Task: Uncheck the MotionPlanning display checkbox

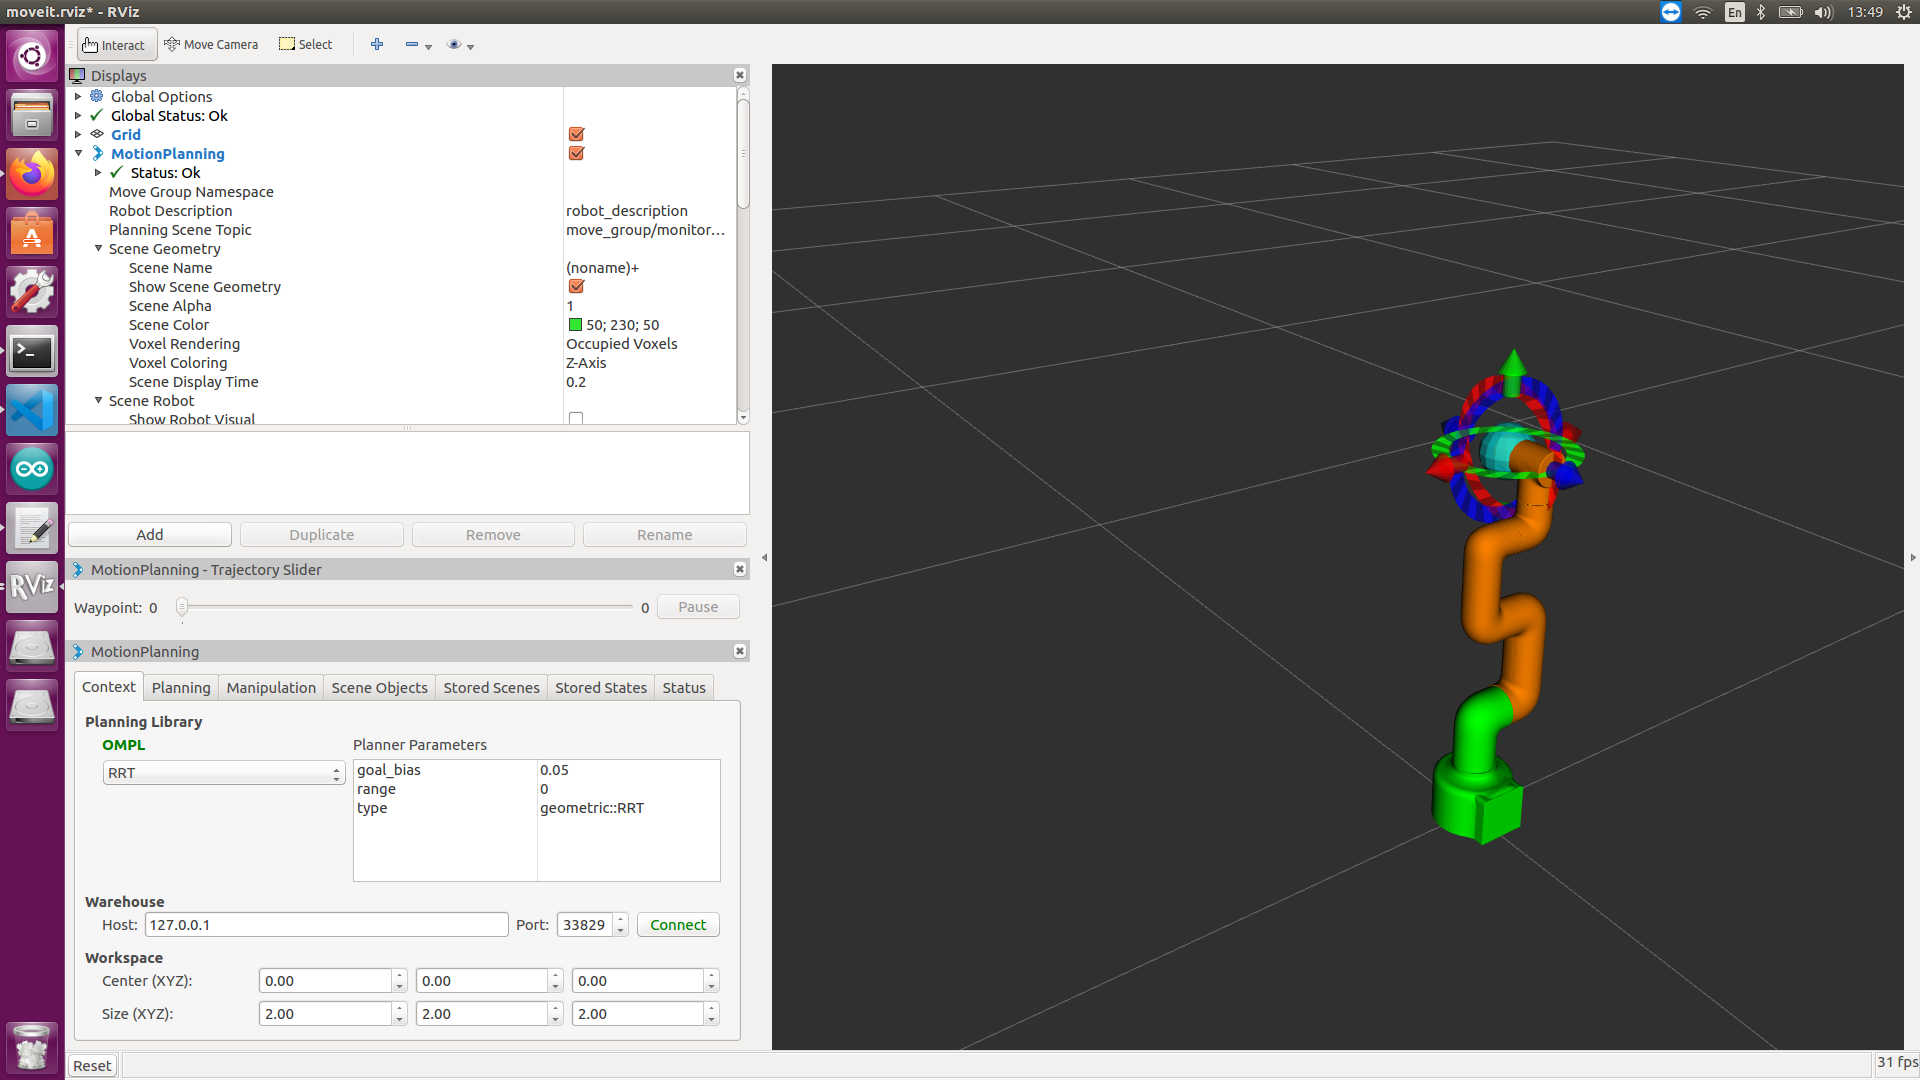Action: pyautogui.click(x=576, y=153)
